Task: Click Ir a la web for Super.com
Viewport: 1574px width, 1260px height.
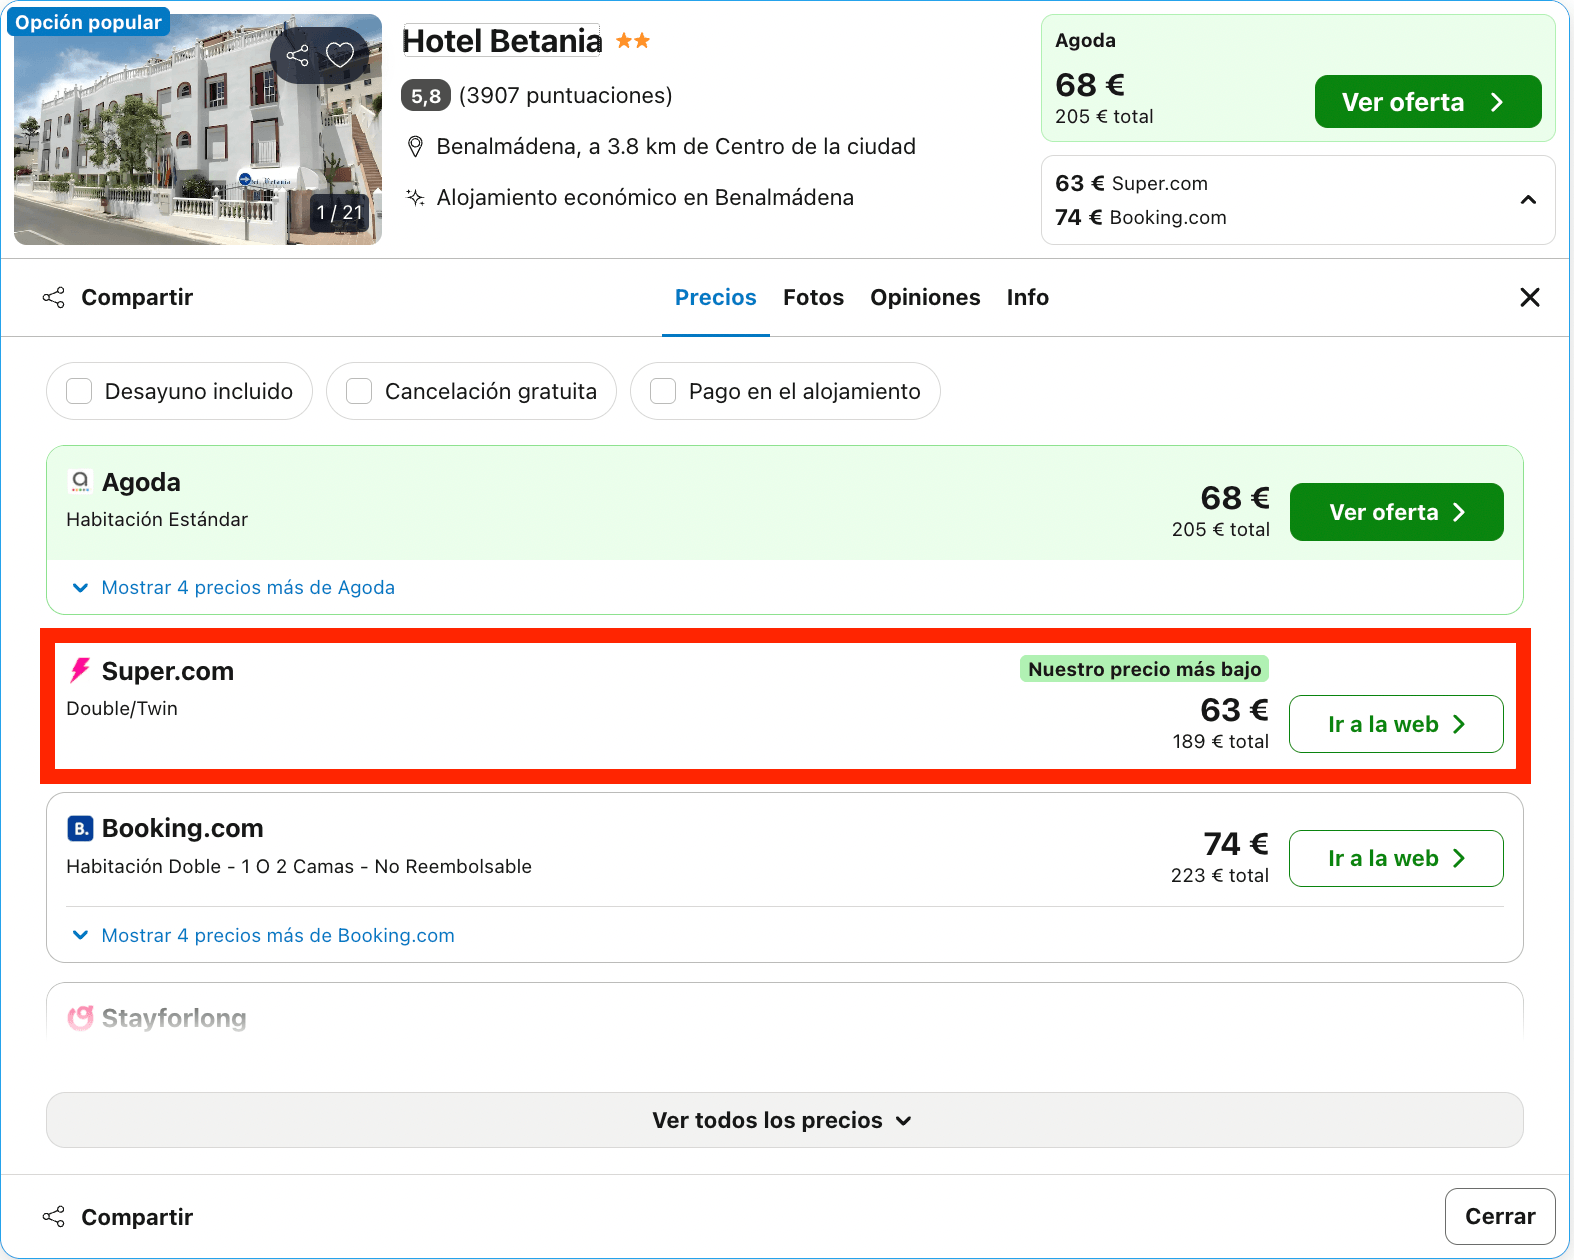Action: point(1396,724)
